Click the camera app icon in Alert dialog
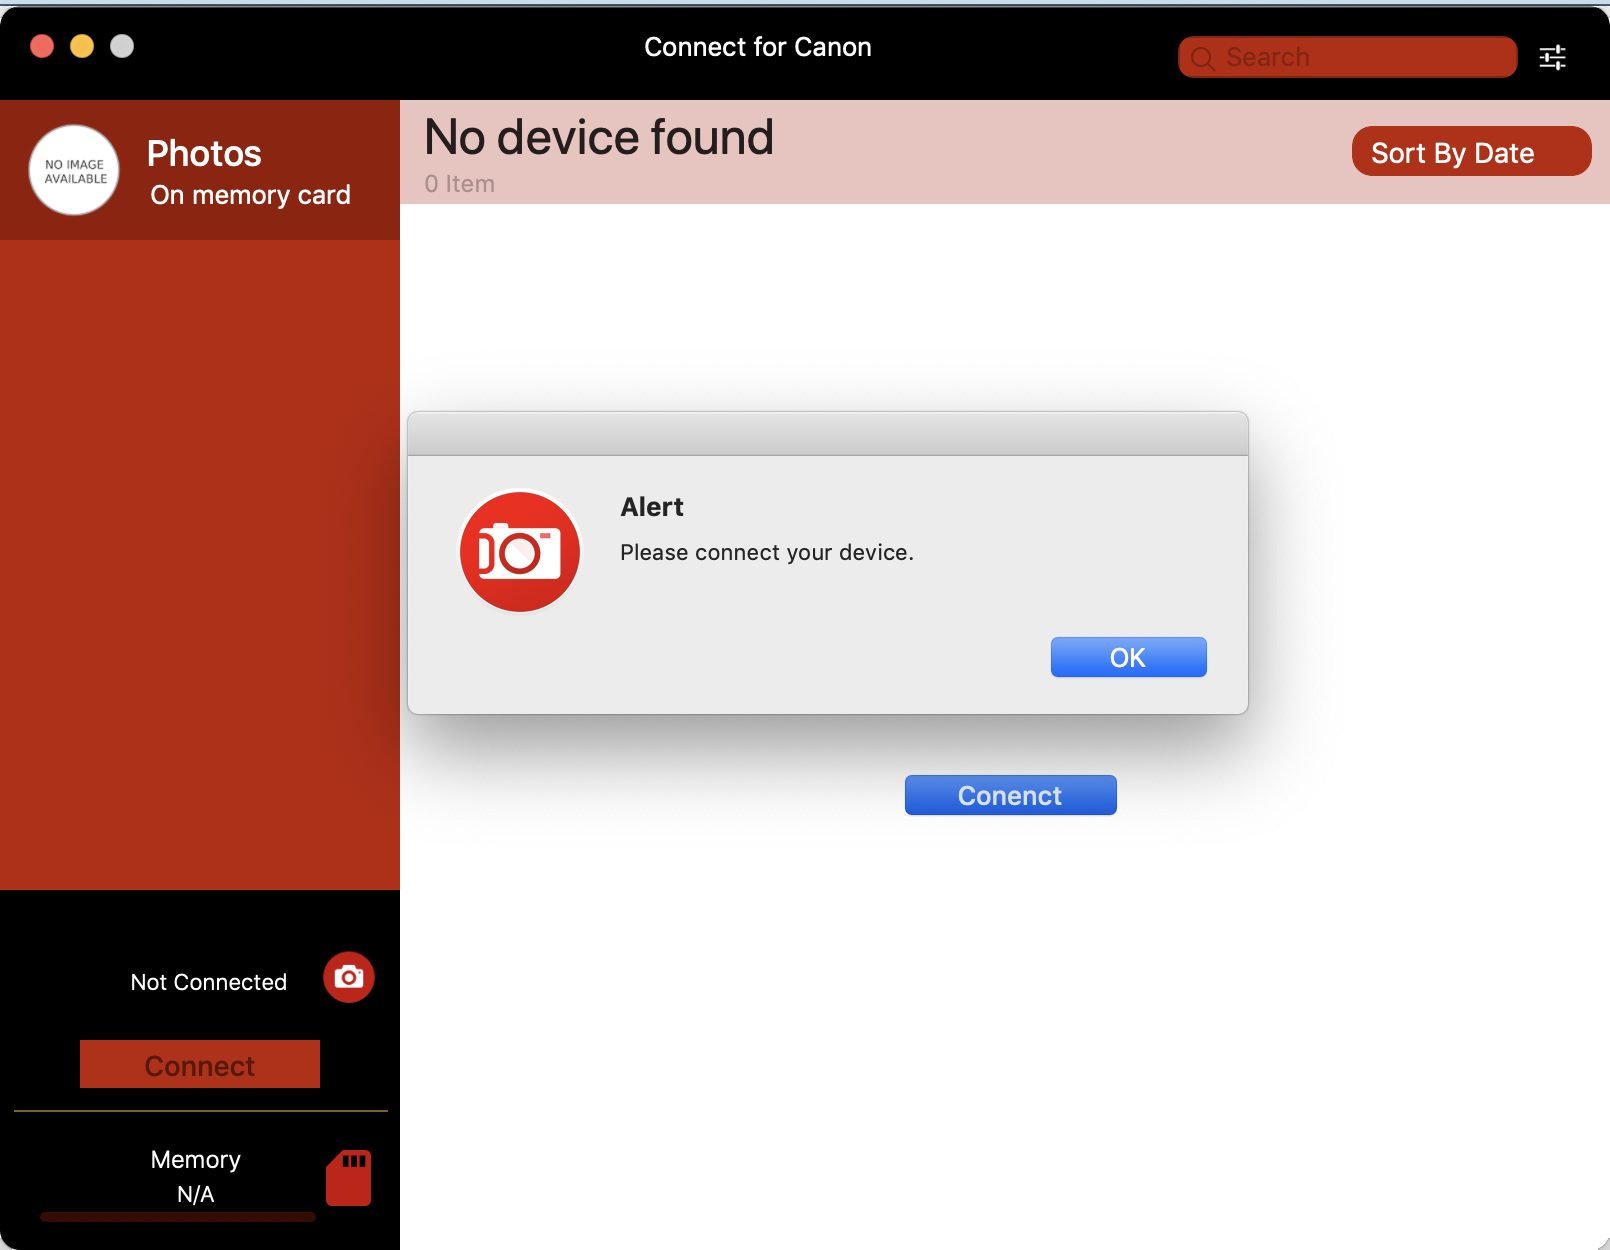Screen dimensions: 1610x1250 pos(520,551)
